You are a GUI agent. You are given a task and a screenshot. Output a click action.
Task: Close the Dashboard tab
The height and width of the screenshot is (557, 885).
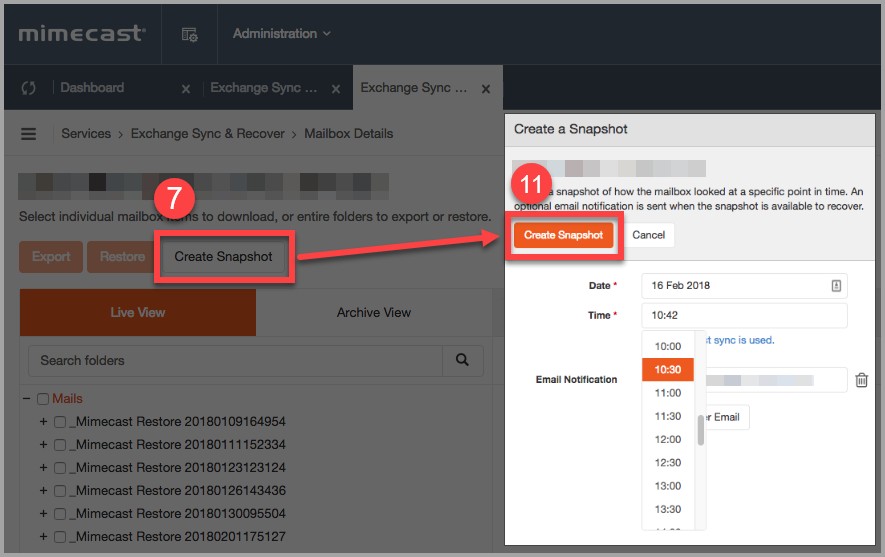pos(185,89)
